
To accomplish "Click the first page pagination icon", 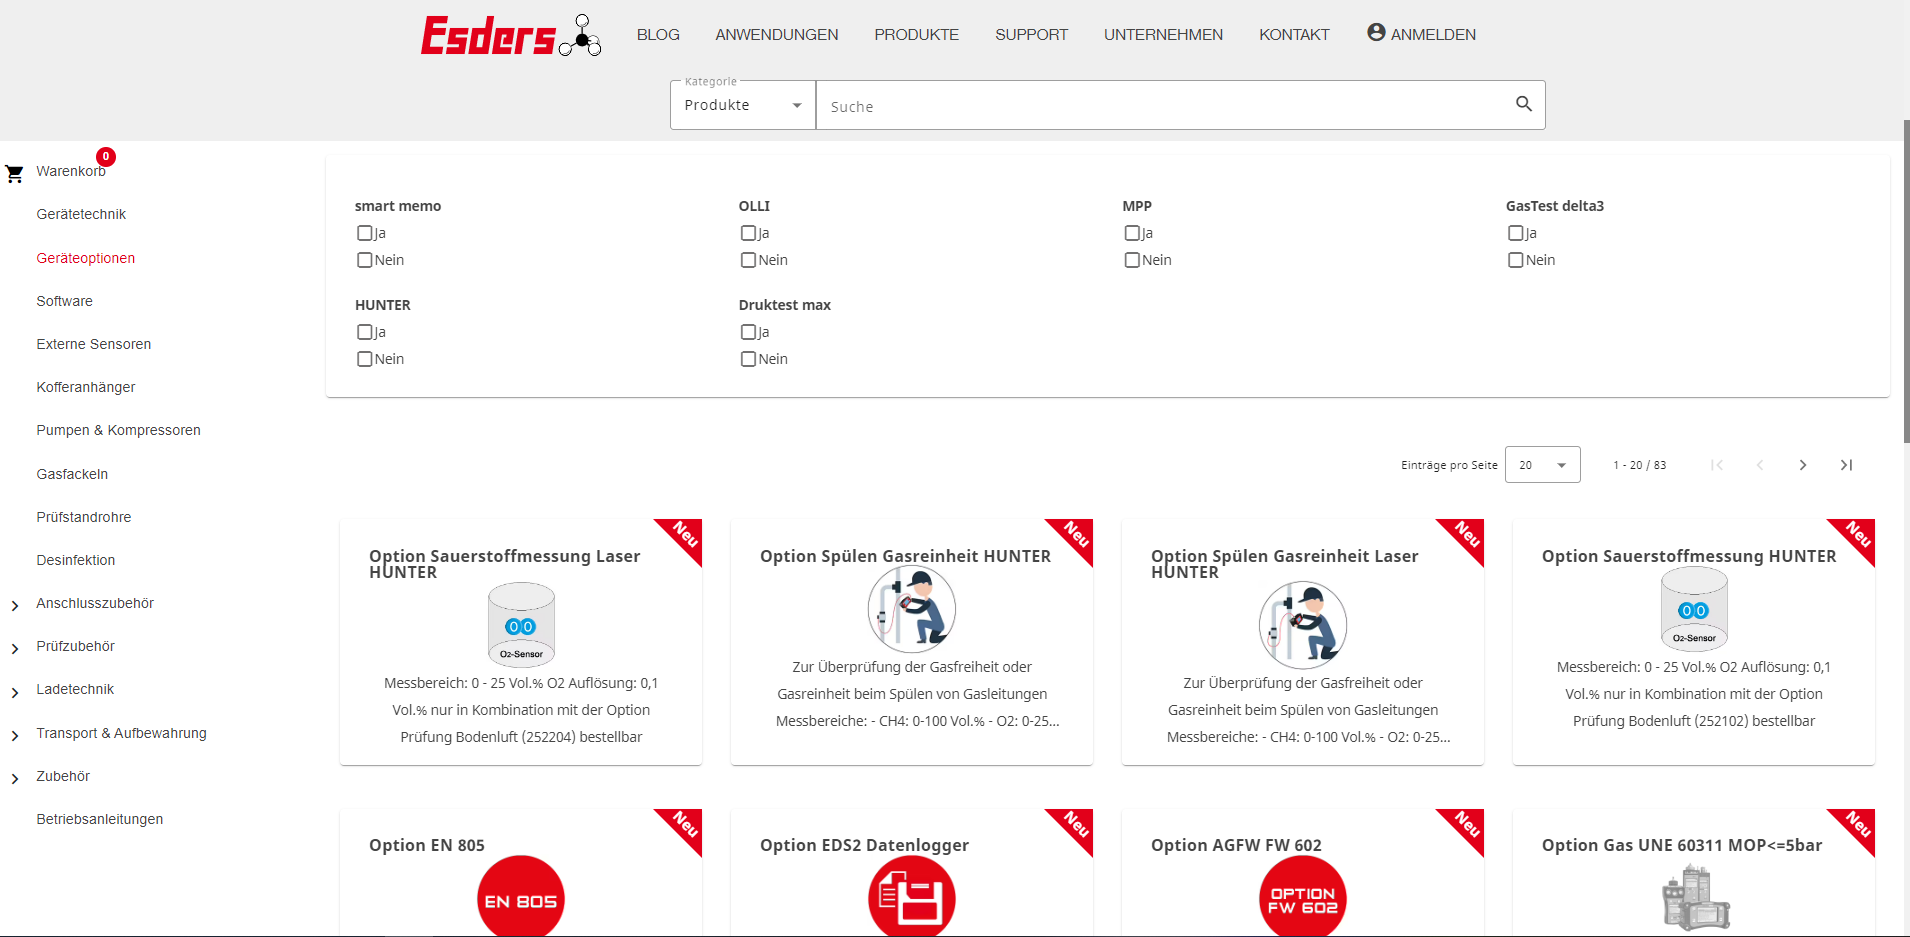I will 1717,465.
